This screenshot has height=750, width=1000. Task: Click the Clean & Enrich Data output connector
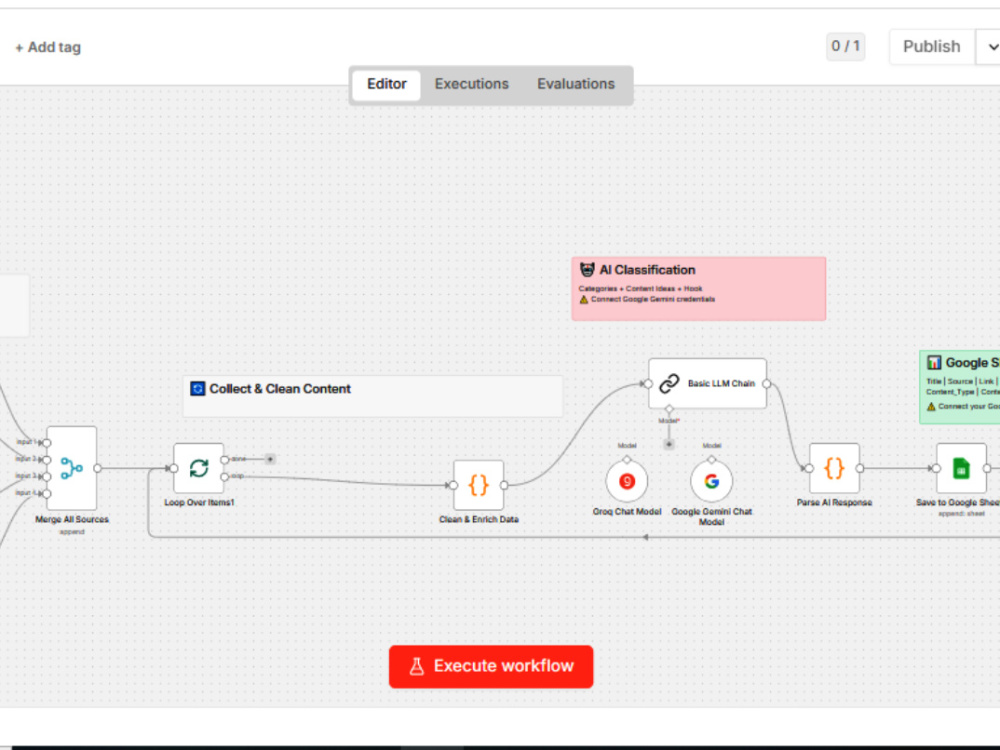(x=504, y=485)
